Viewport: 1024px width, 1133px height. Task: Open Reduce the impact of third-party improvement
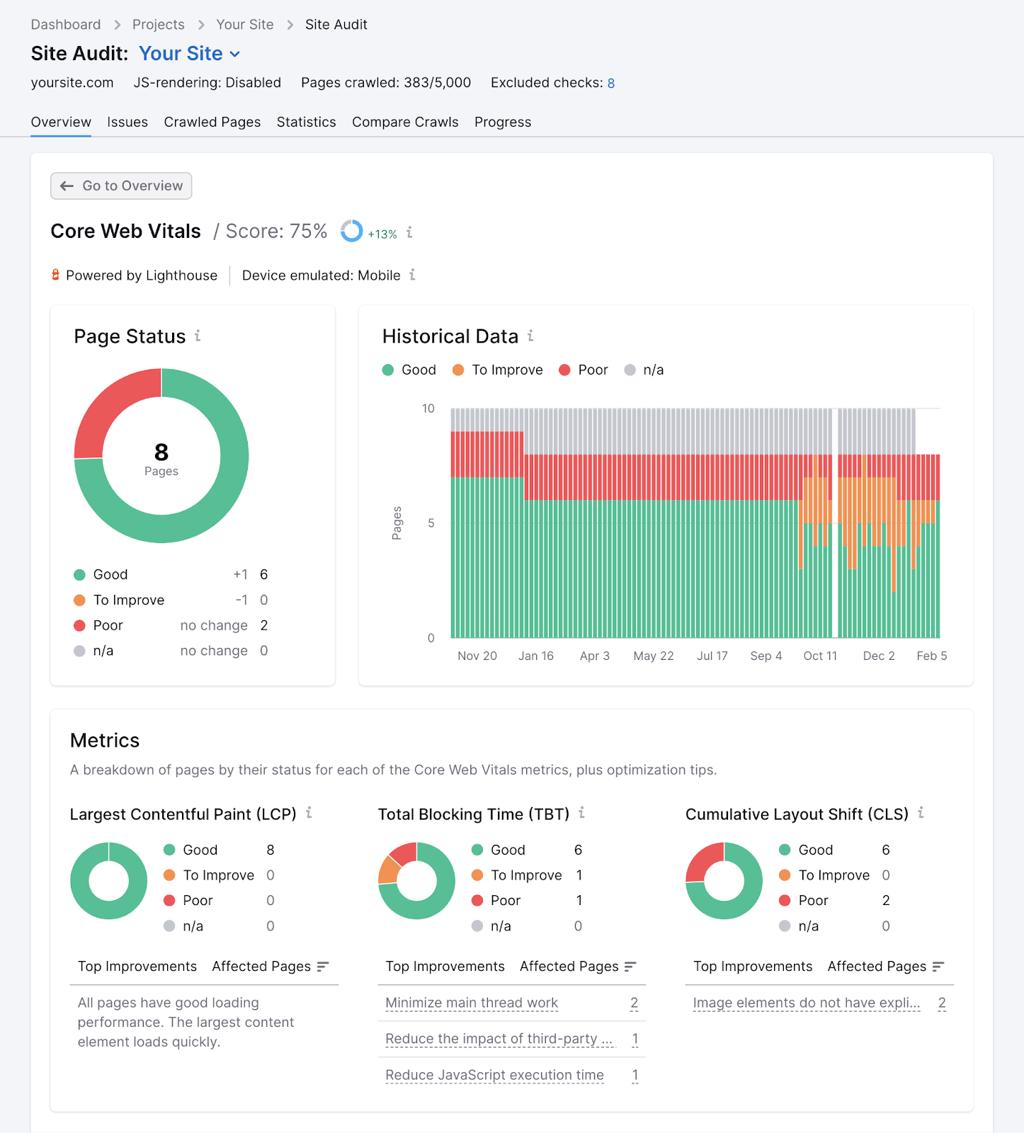499,1039
